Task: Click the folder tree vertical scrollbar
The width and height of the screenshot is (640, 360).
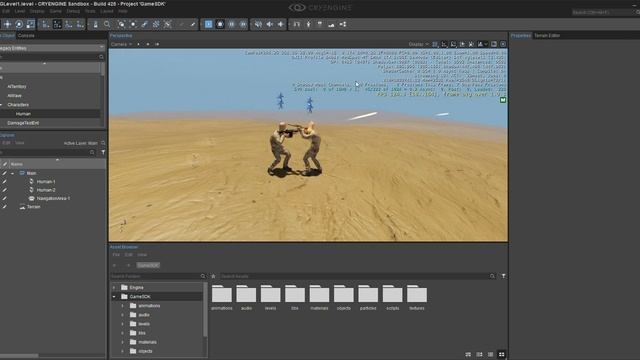Action: [x=205, y=310]
